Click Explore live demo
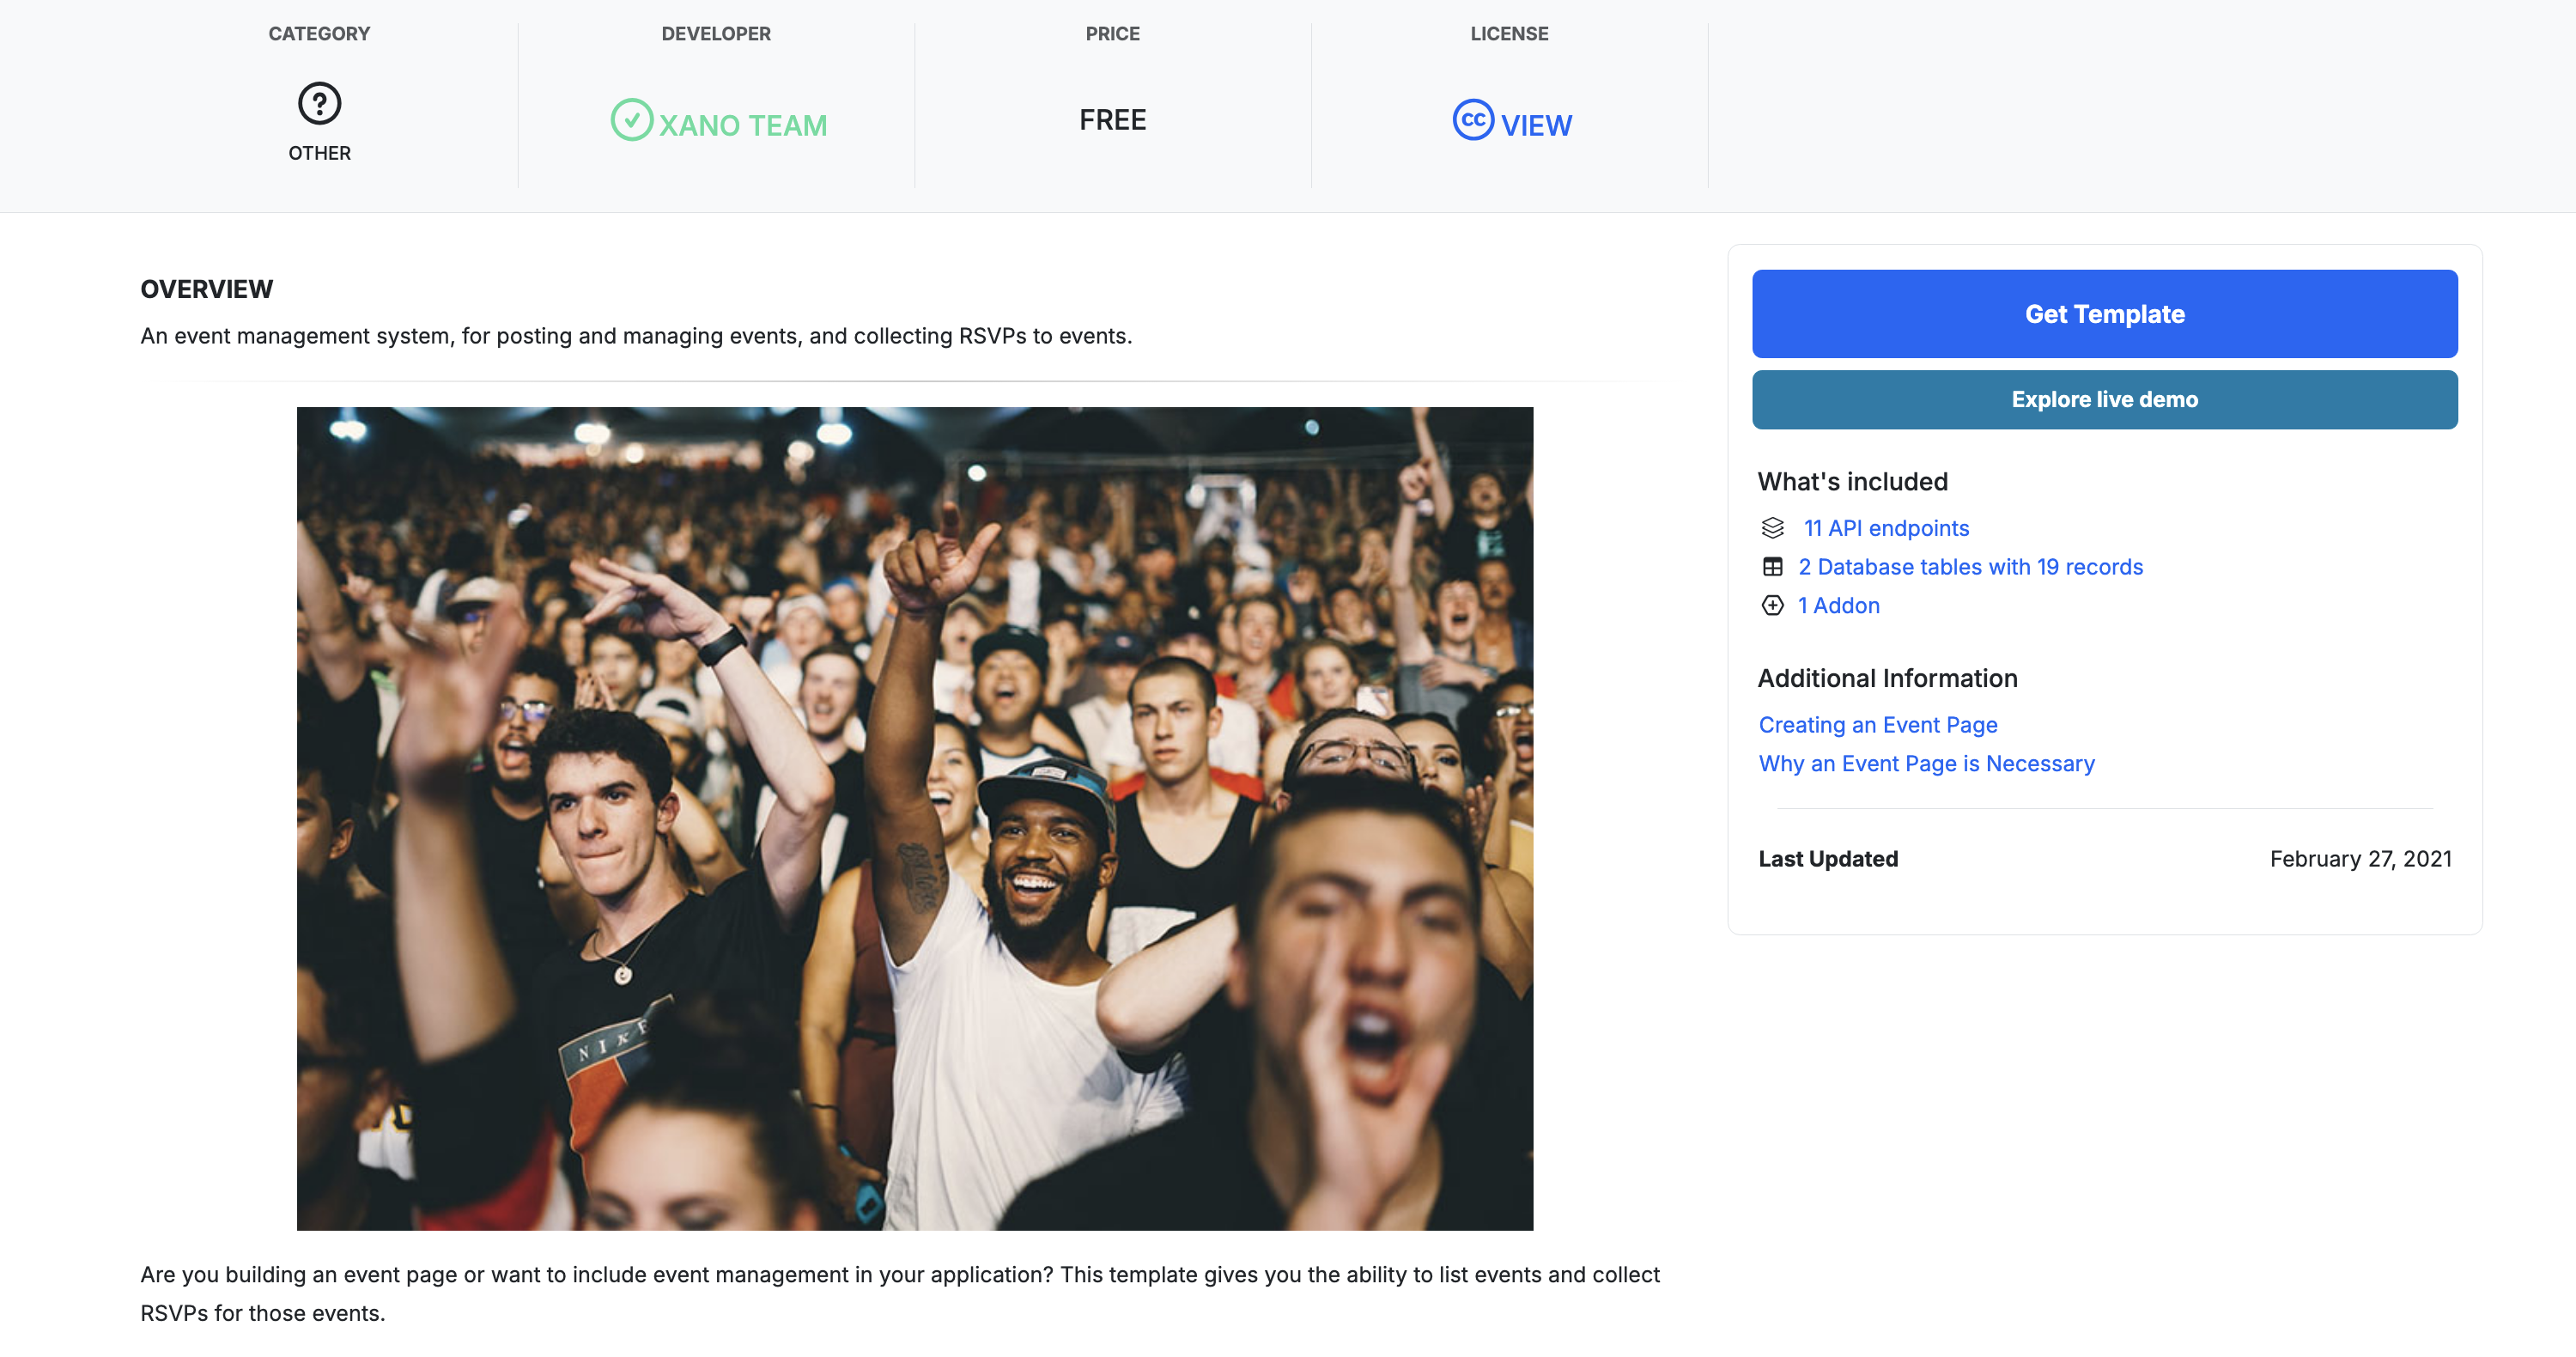Viewport: 2576px width, 1357px height. tap(2104, 399)
